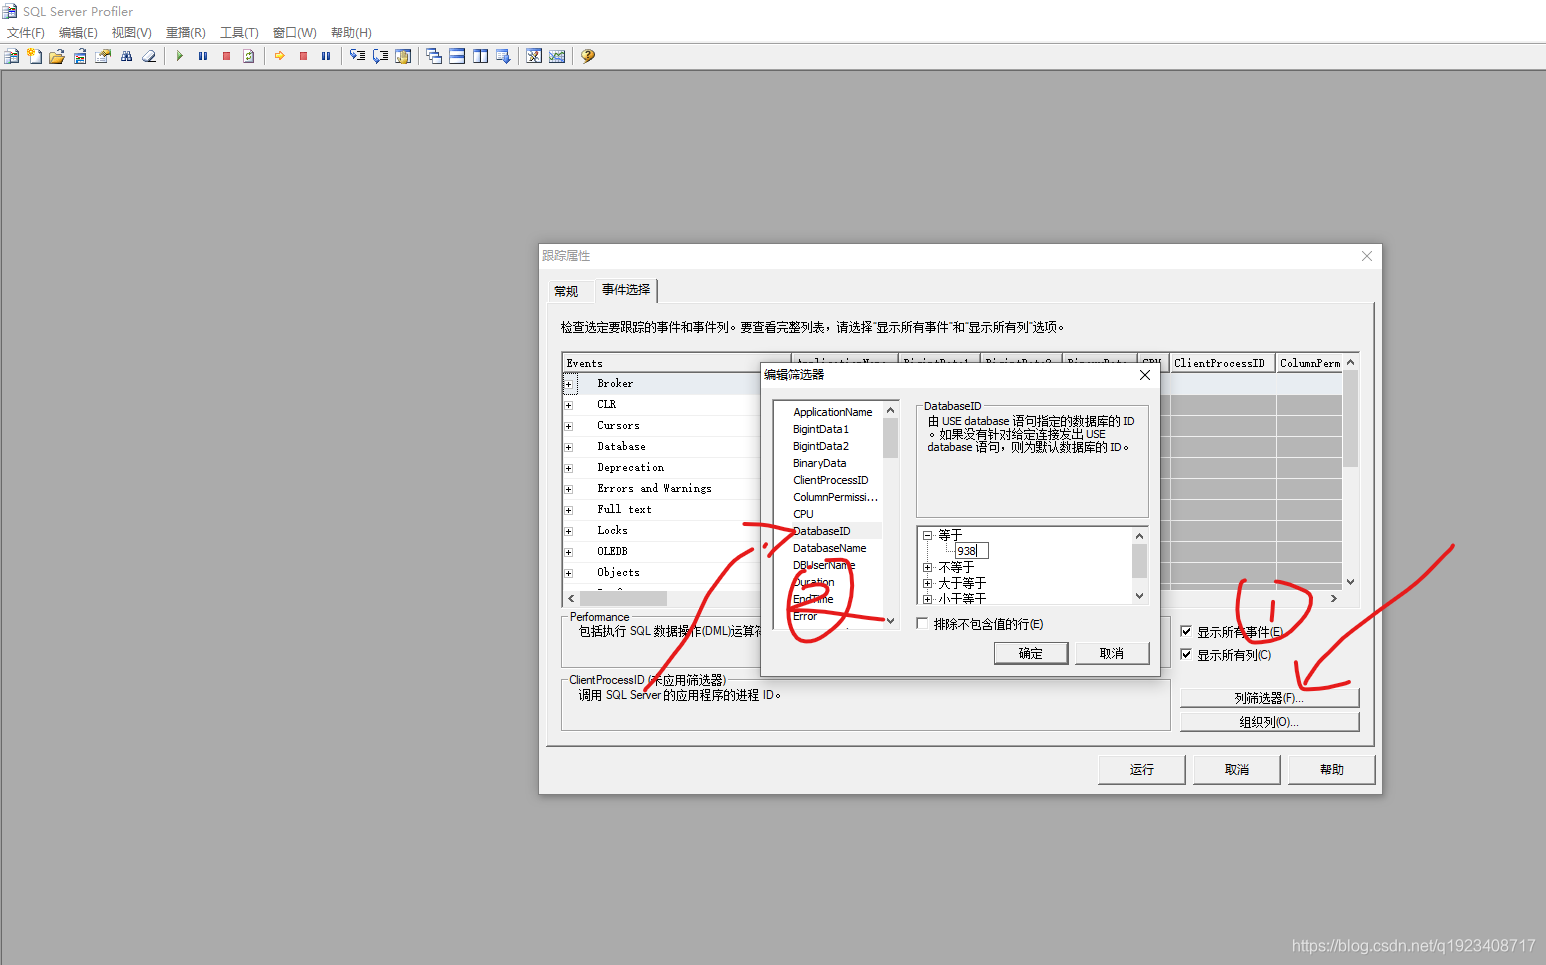Clear the trace window with the eraser icon
This screenshot has height=965, width=1546.
149,56
